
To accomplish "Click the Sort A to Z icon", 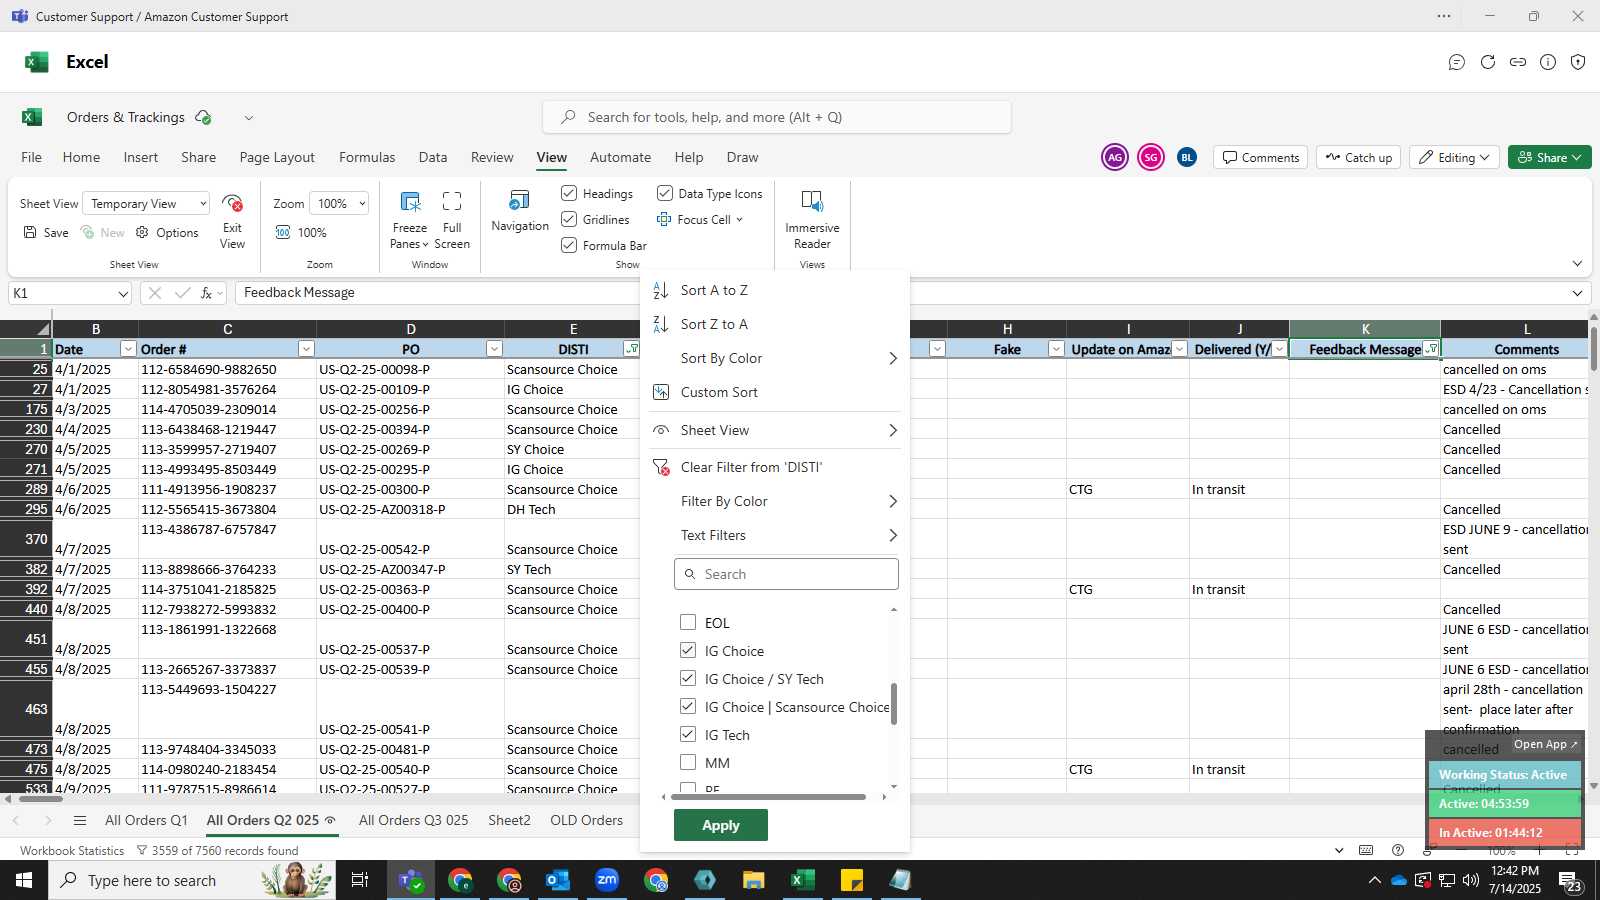I will point(660,290).
